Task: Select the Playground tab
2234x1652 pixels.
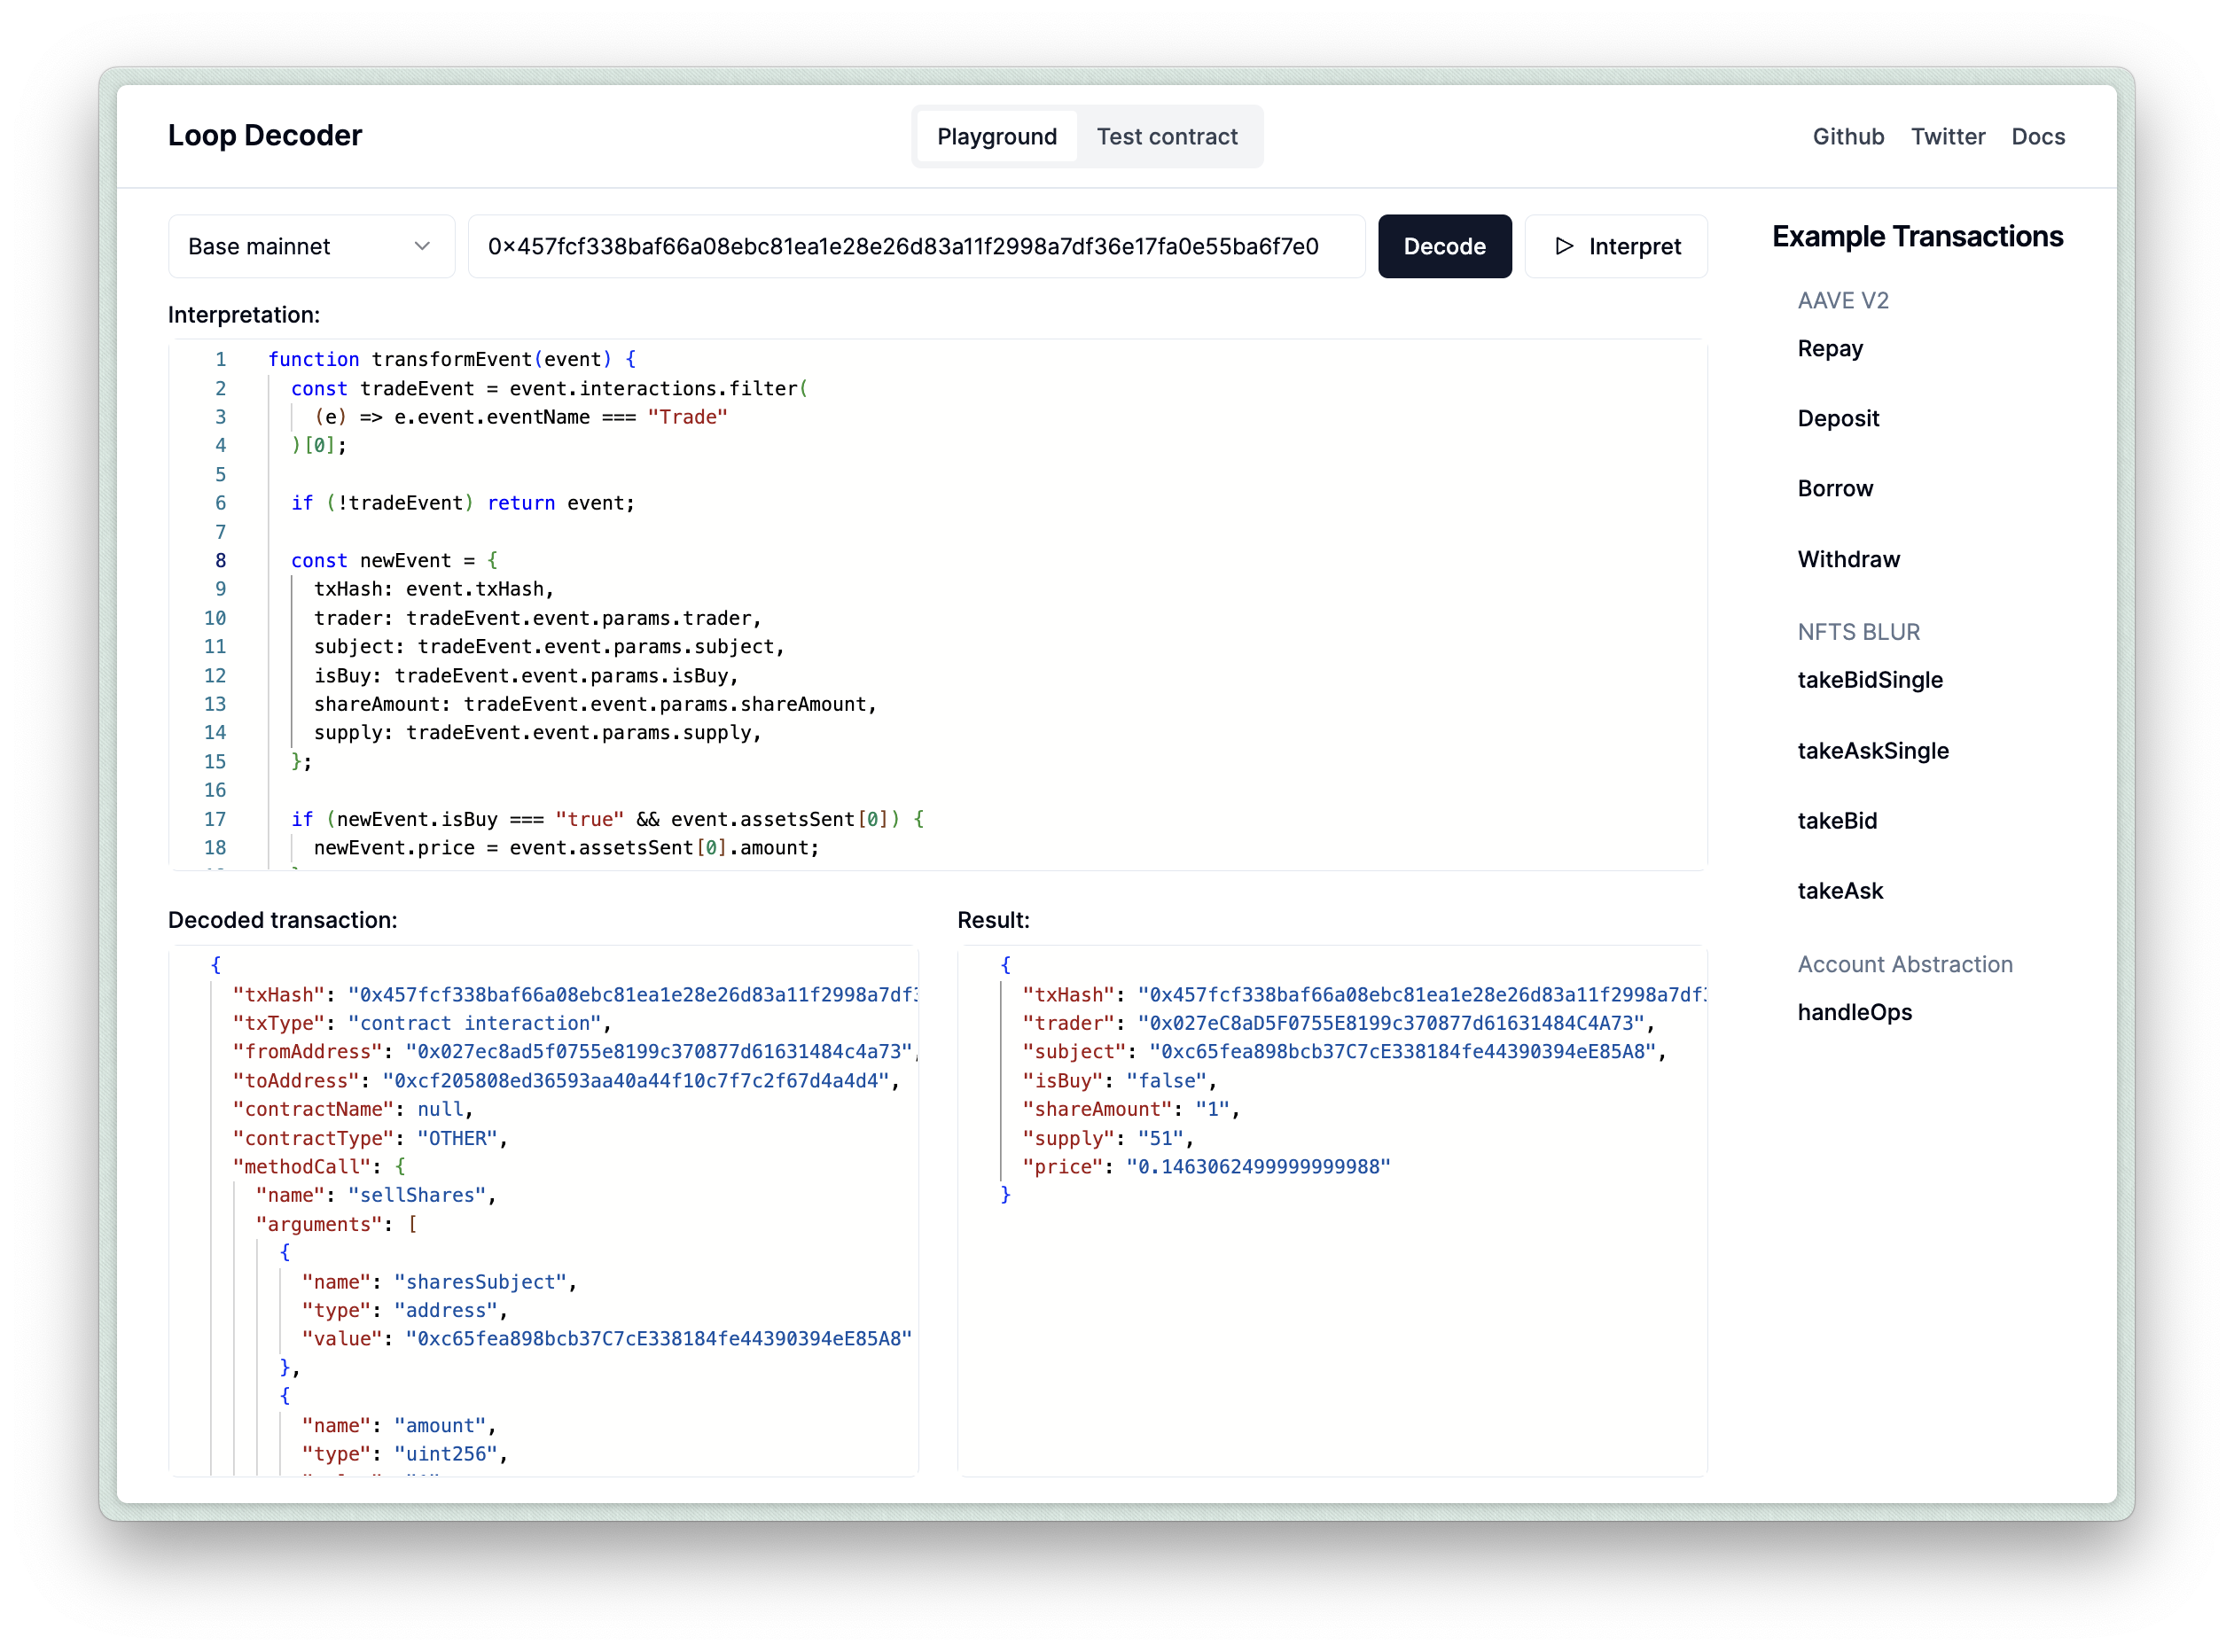Action: (996, 137)
